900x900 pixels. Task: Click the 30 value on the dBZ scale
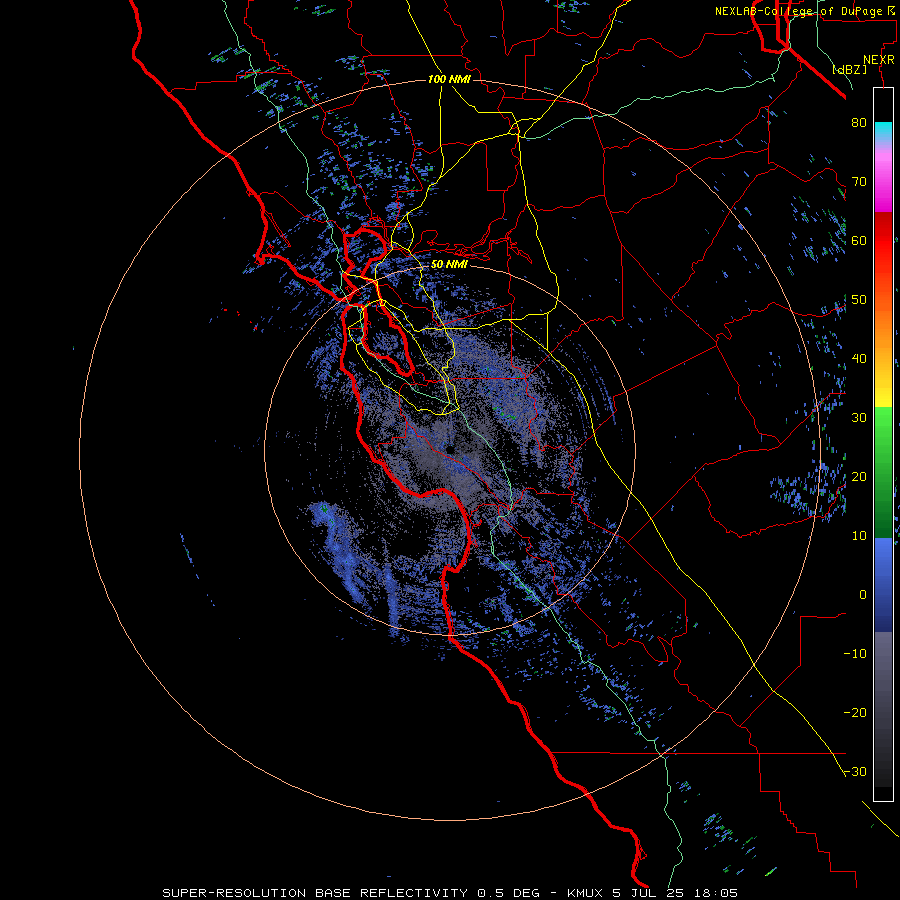(859, 418)
